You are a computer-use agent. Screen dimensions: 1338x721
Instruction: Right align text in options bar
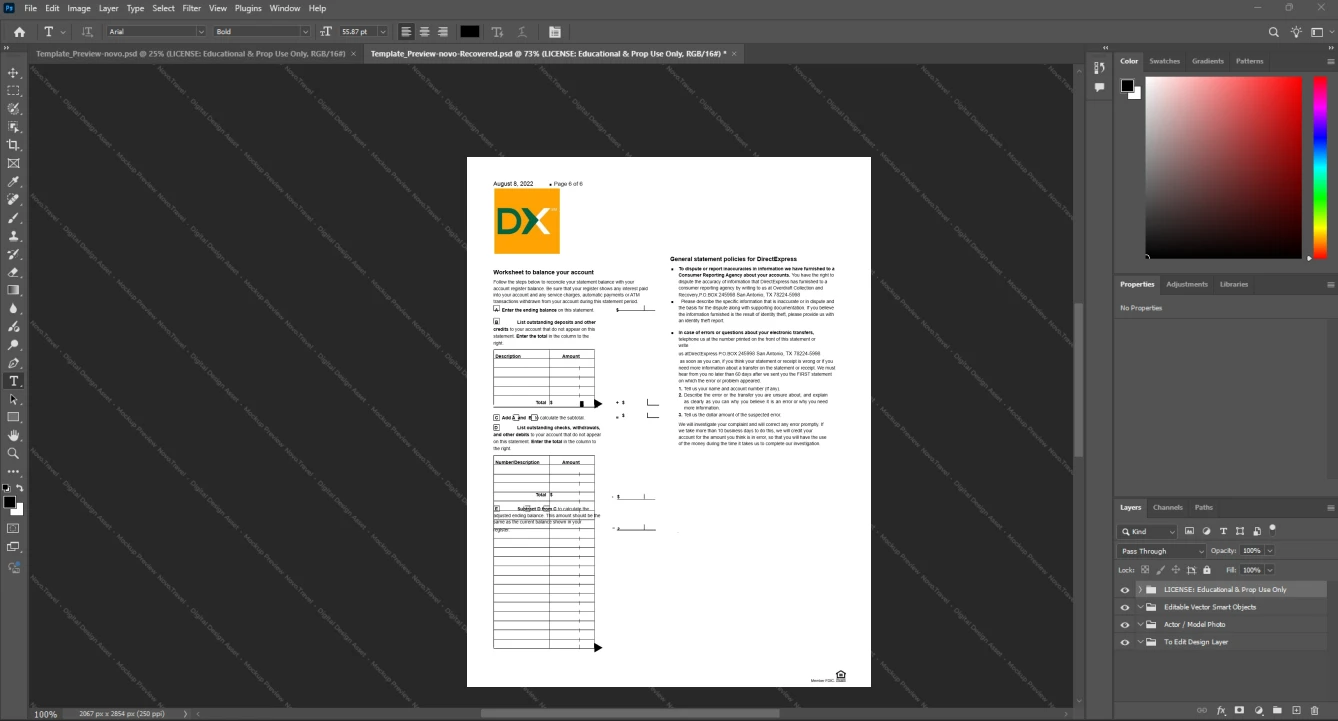point(442,32)
